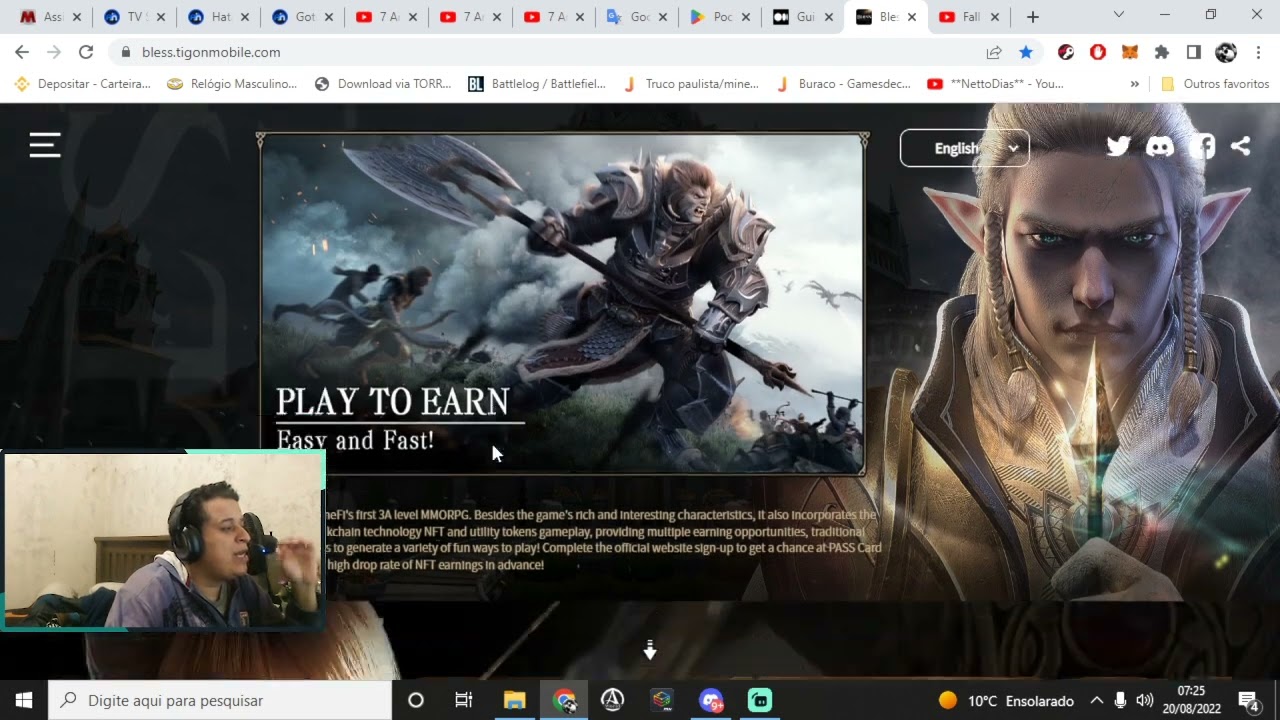This screenshot has width=1280, height=720.
Task: Expand the English language dropdown
Action: coord(964,148)
